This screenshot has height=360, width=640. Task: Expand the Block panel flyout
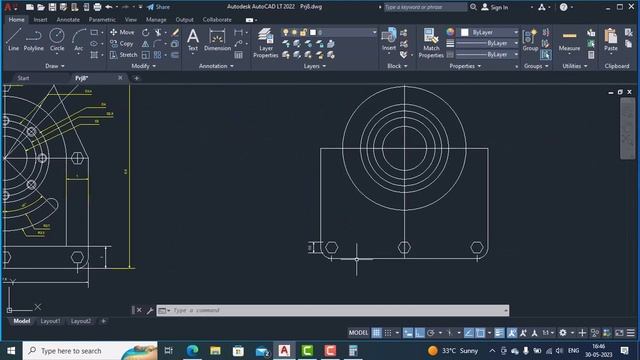coord(398,66)
